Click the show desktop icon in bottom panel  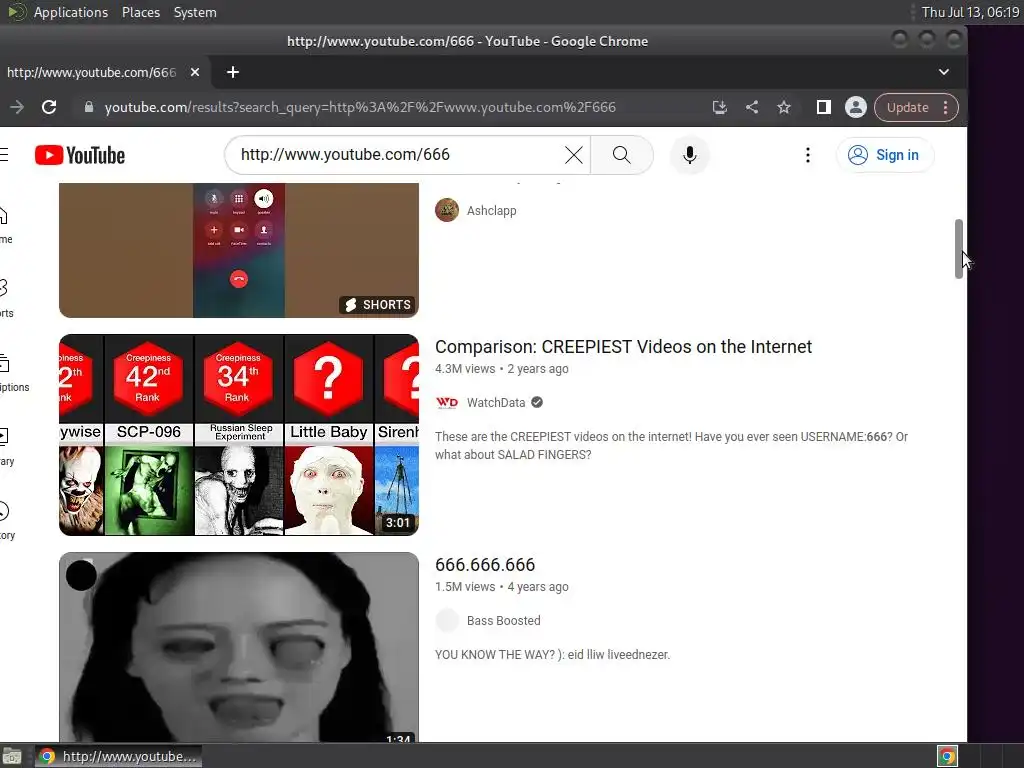point(12,756)
